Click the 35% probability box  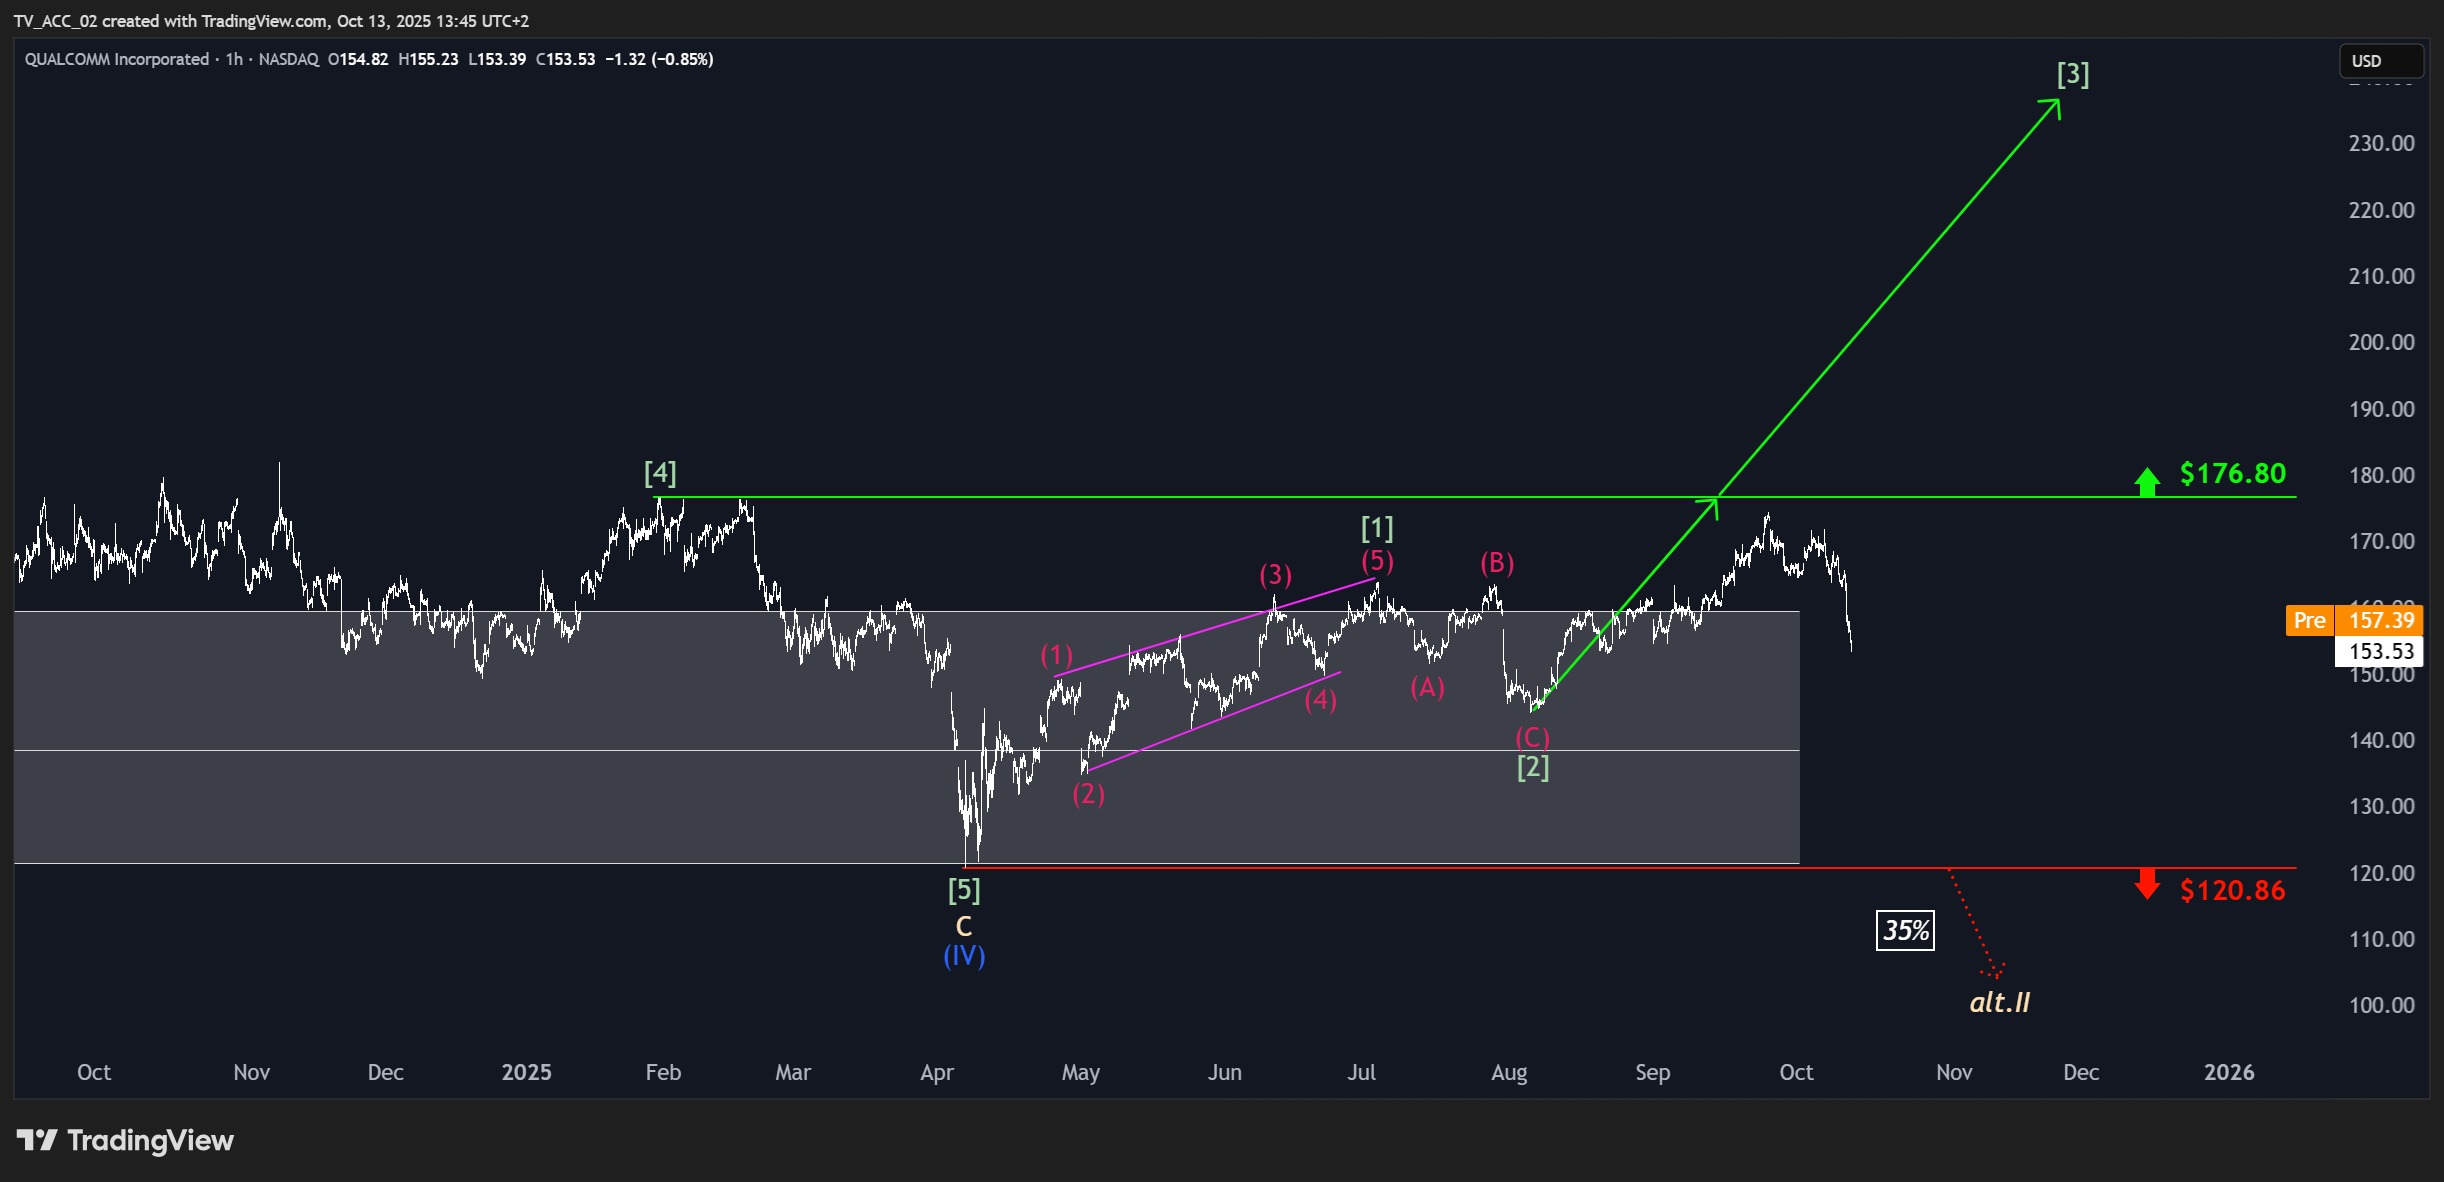pyautogui.click(x=1905, y=931)
